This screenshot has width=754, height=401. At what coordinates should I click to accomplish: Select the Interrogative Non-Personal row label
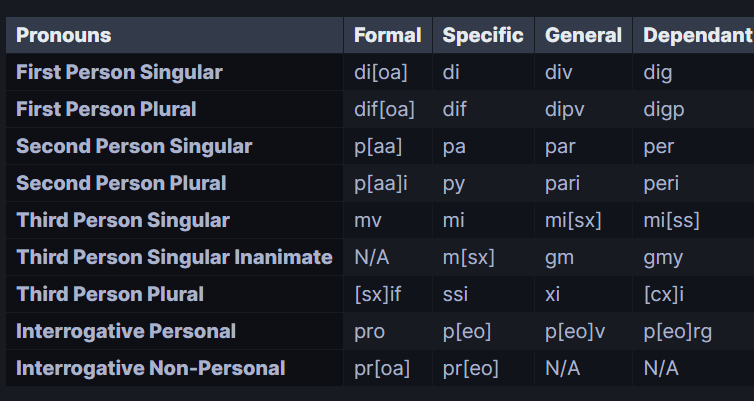[150, 368]
